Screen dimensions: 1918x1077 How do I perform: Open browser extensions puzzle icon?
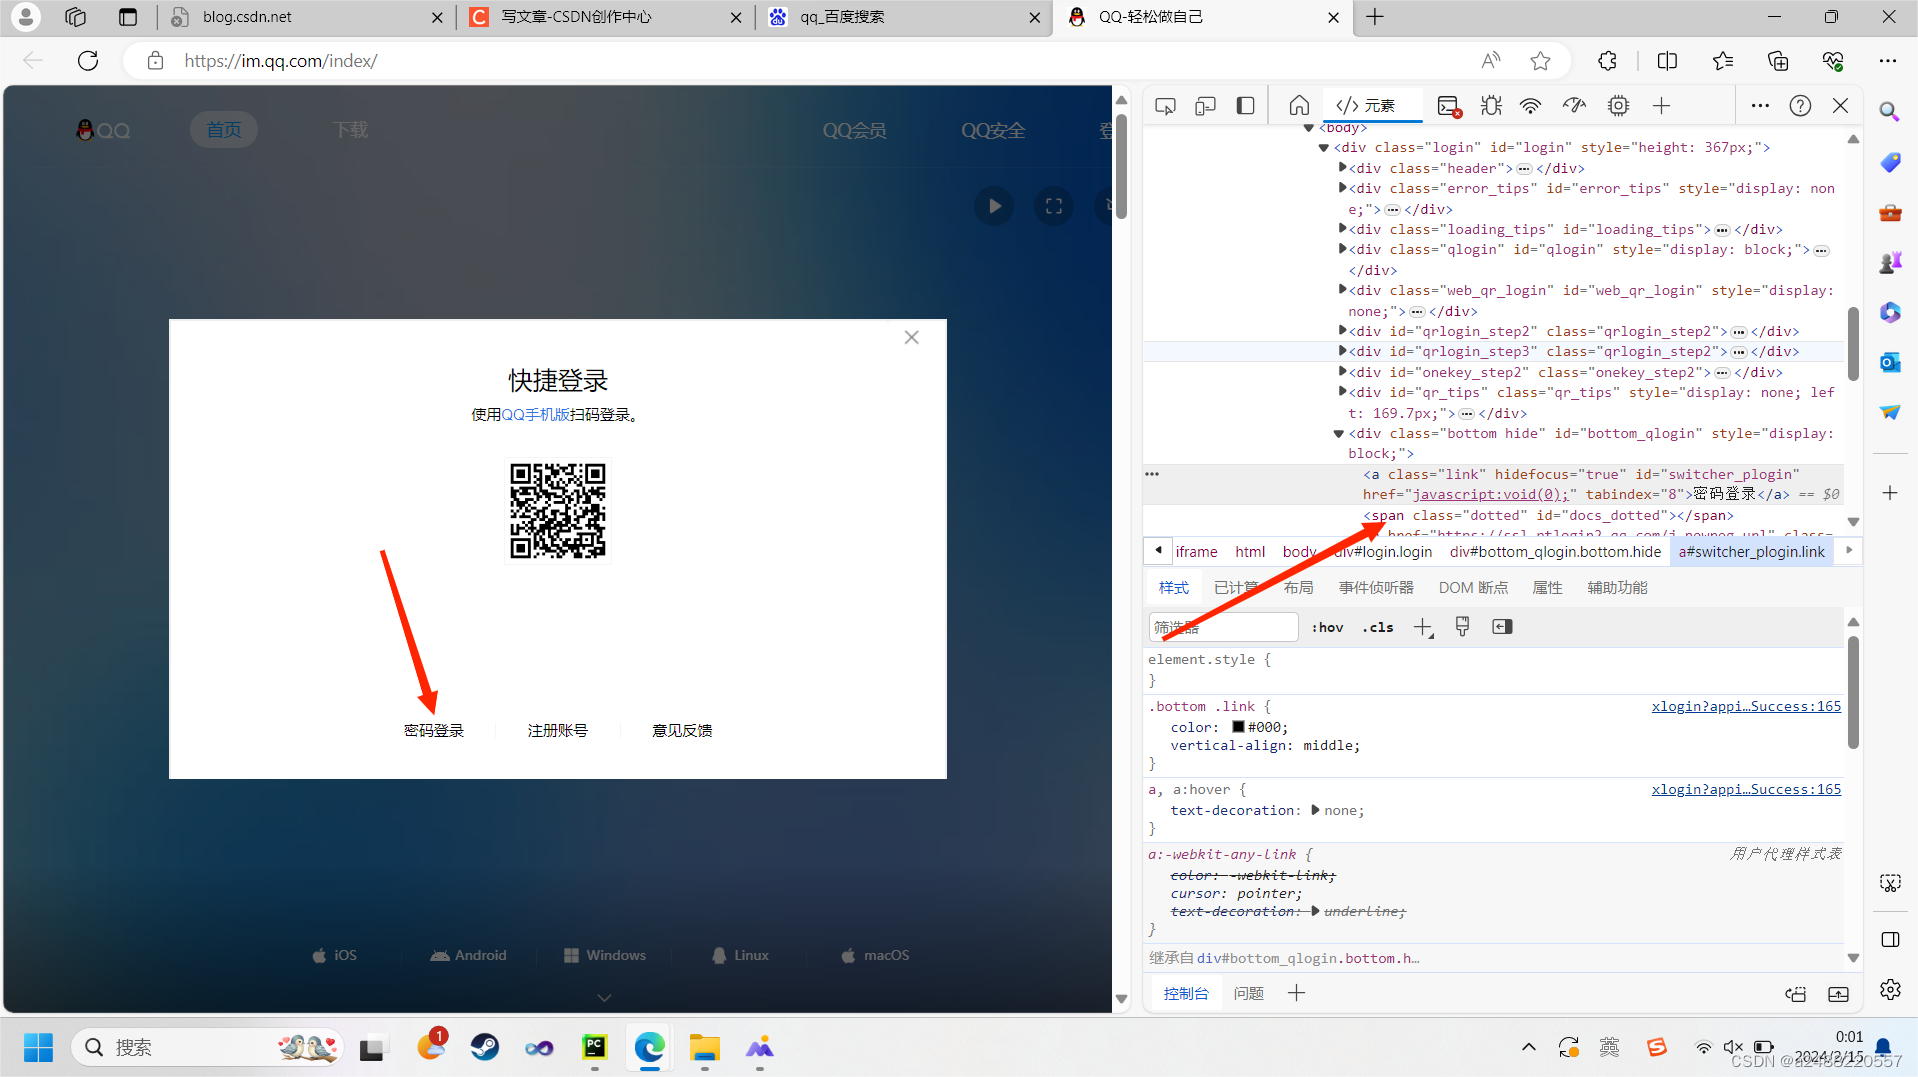tap(1607, 61)
